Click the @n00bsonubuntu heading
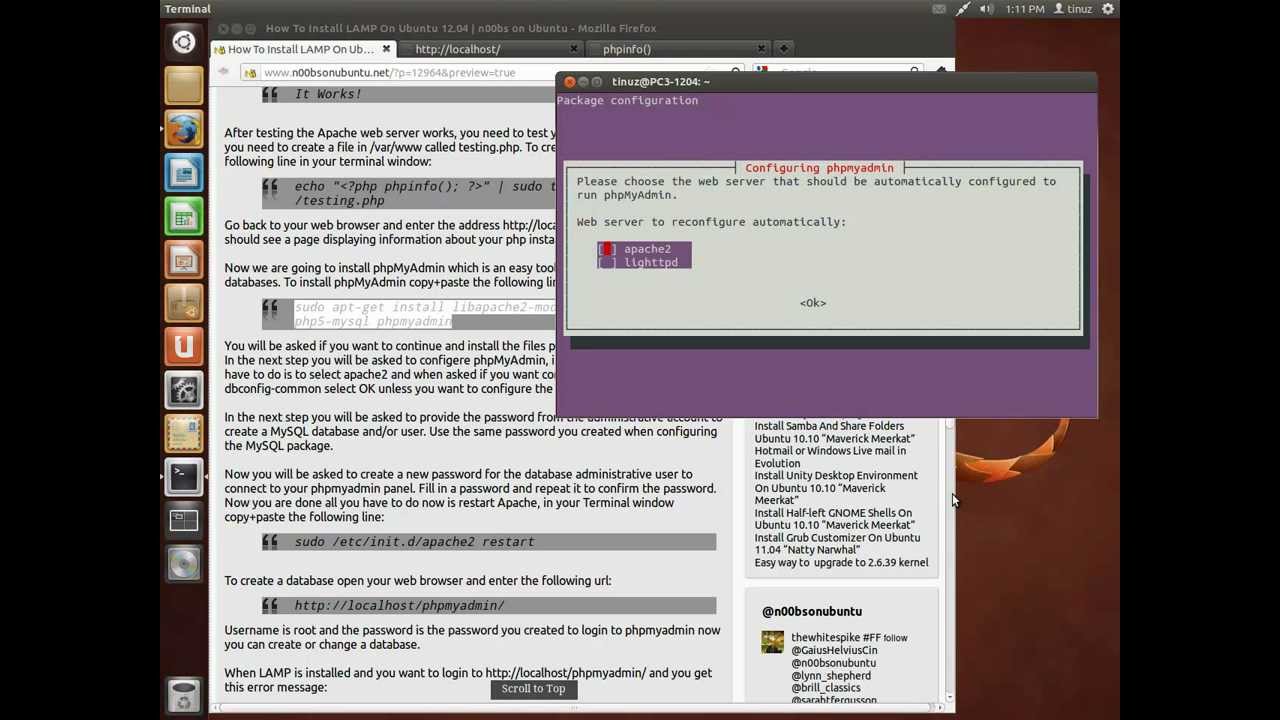 (811, 611)
